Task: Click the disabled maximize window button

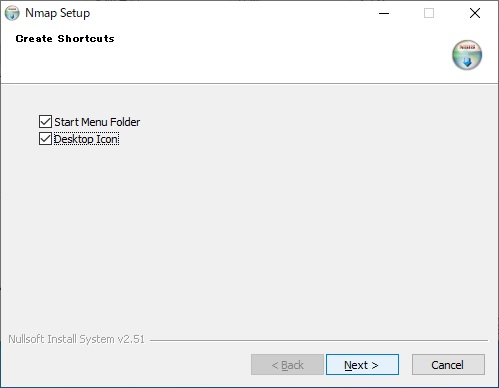Action: (429, 13)
